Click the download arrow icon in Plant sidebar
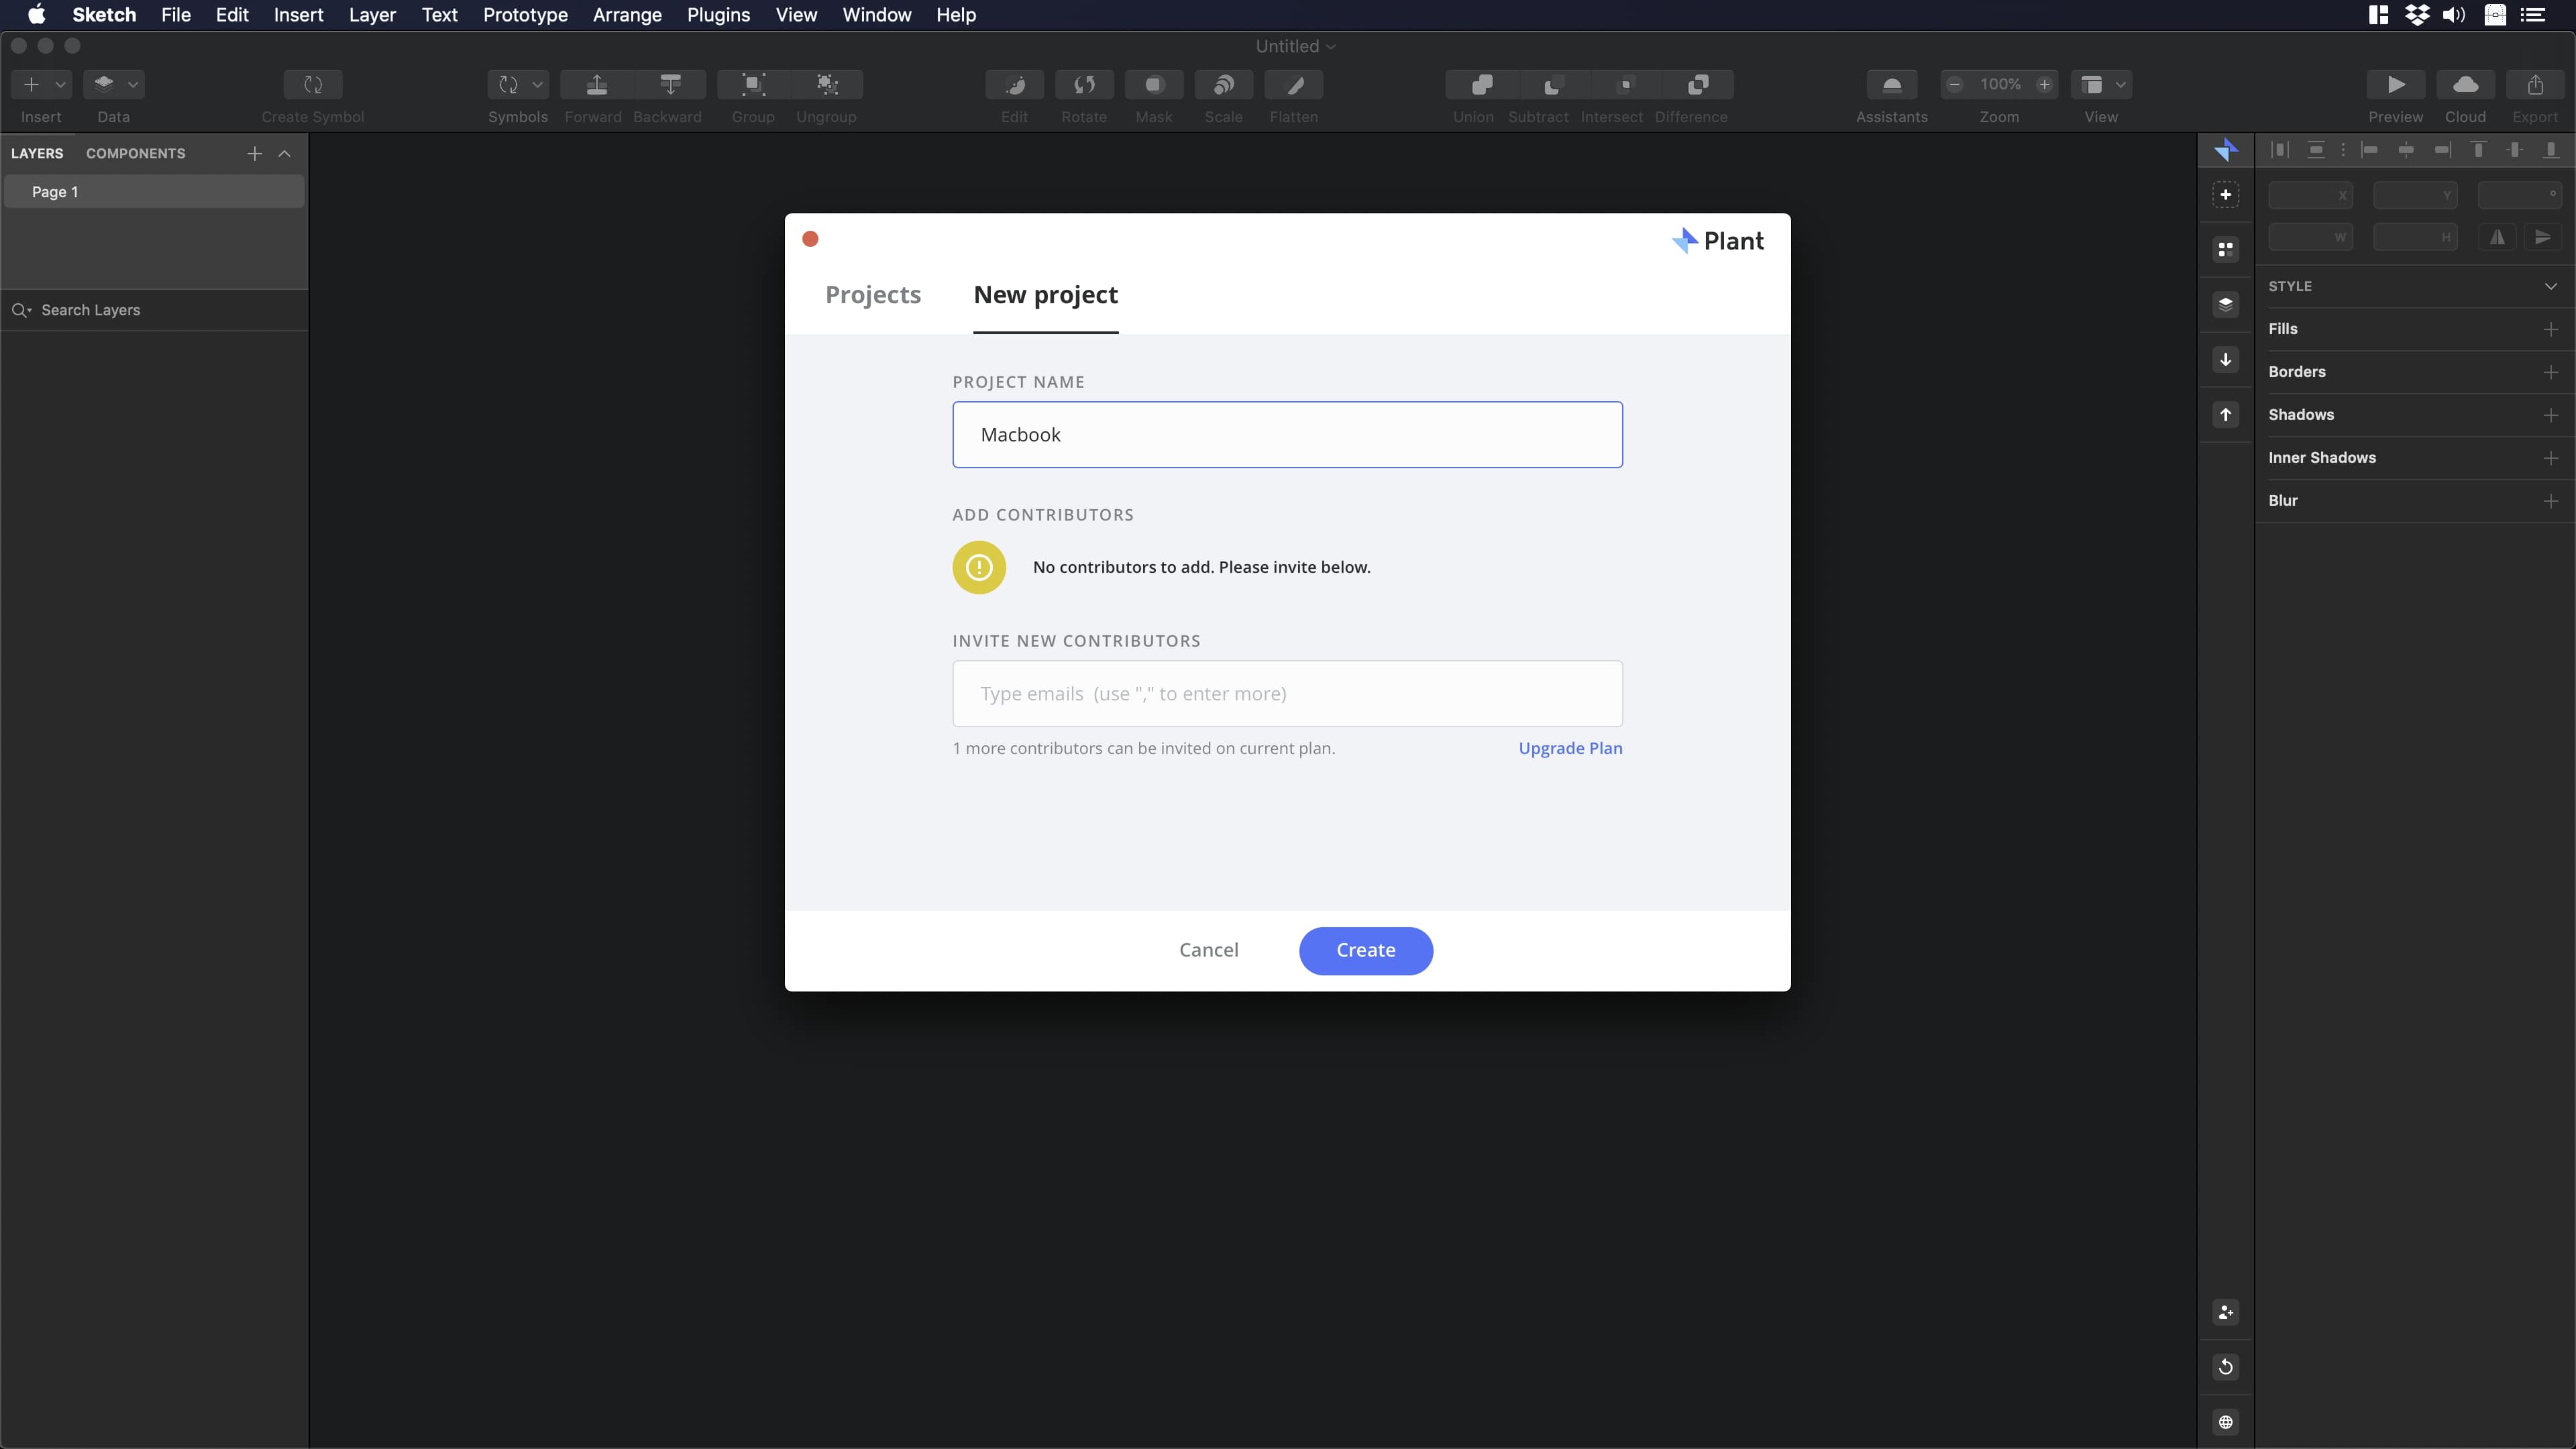 [2225, 359]
